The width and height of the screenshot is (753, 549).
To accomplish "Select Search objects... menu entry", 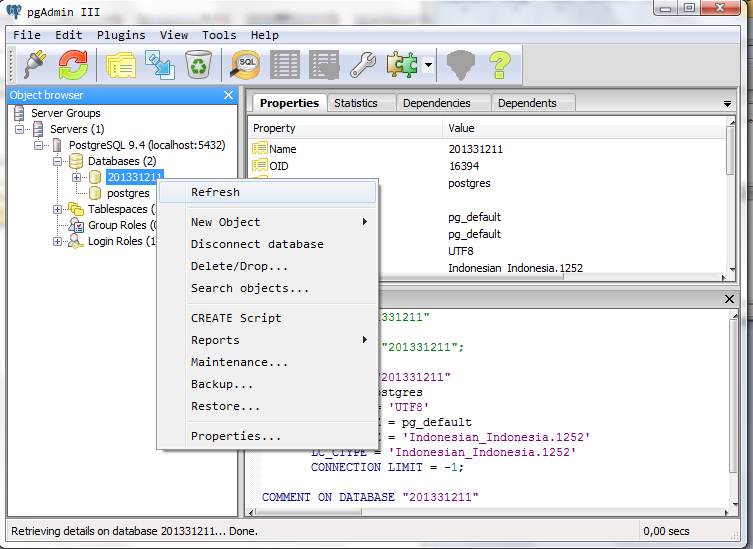I will tap(267, 288).
